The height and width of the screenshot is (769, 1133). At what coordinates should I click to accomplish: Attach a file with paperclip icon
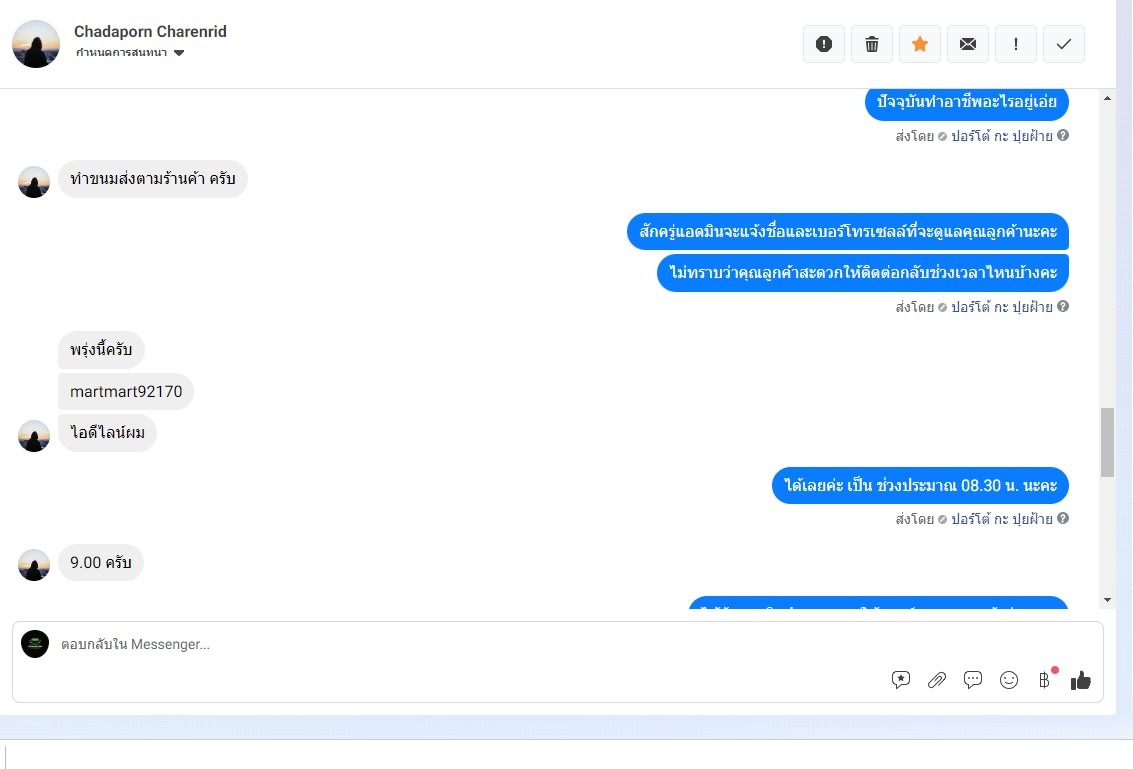point(936,679)
